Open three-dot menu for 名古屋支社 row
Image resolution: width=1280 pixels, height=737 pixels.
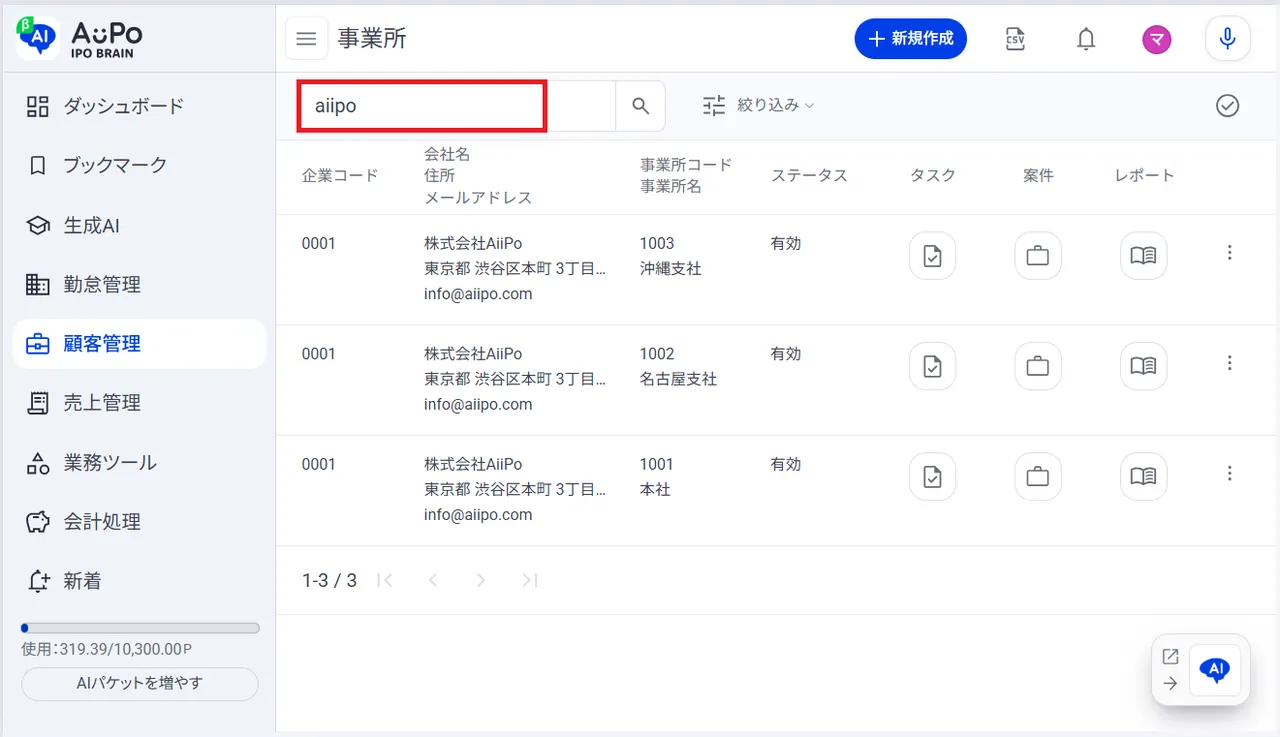[x=1230, y=363]
